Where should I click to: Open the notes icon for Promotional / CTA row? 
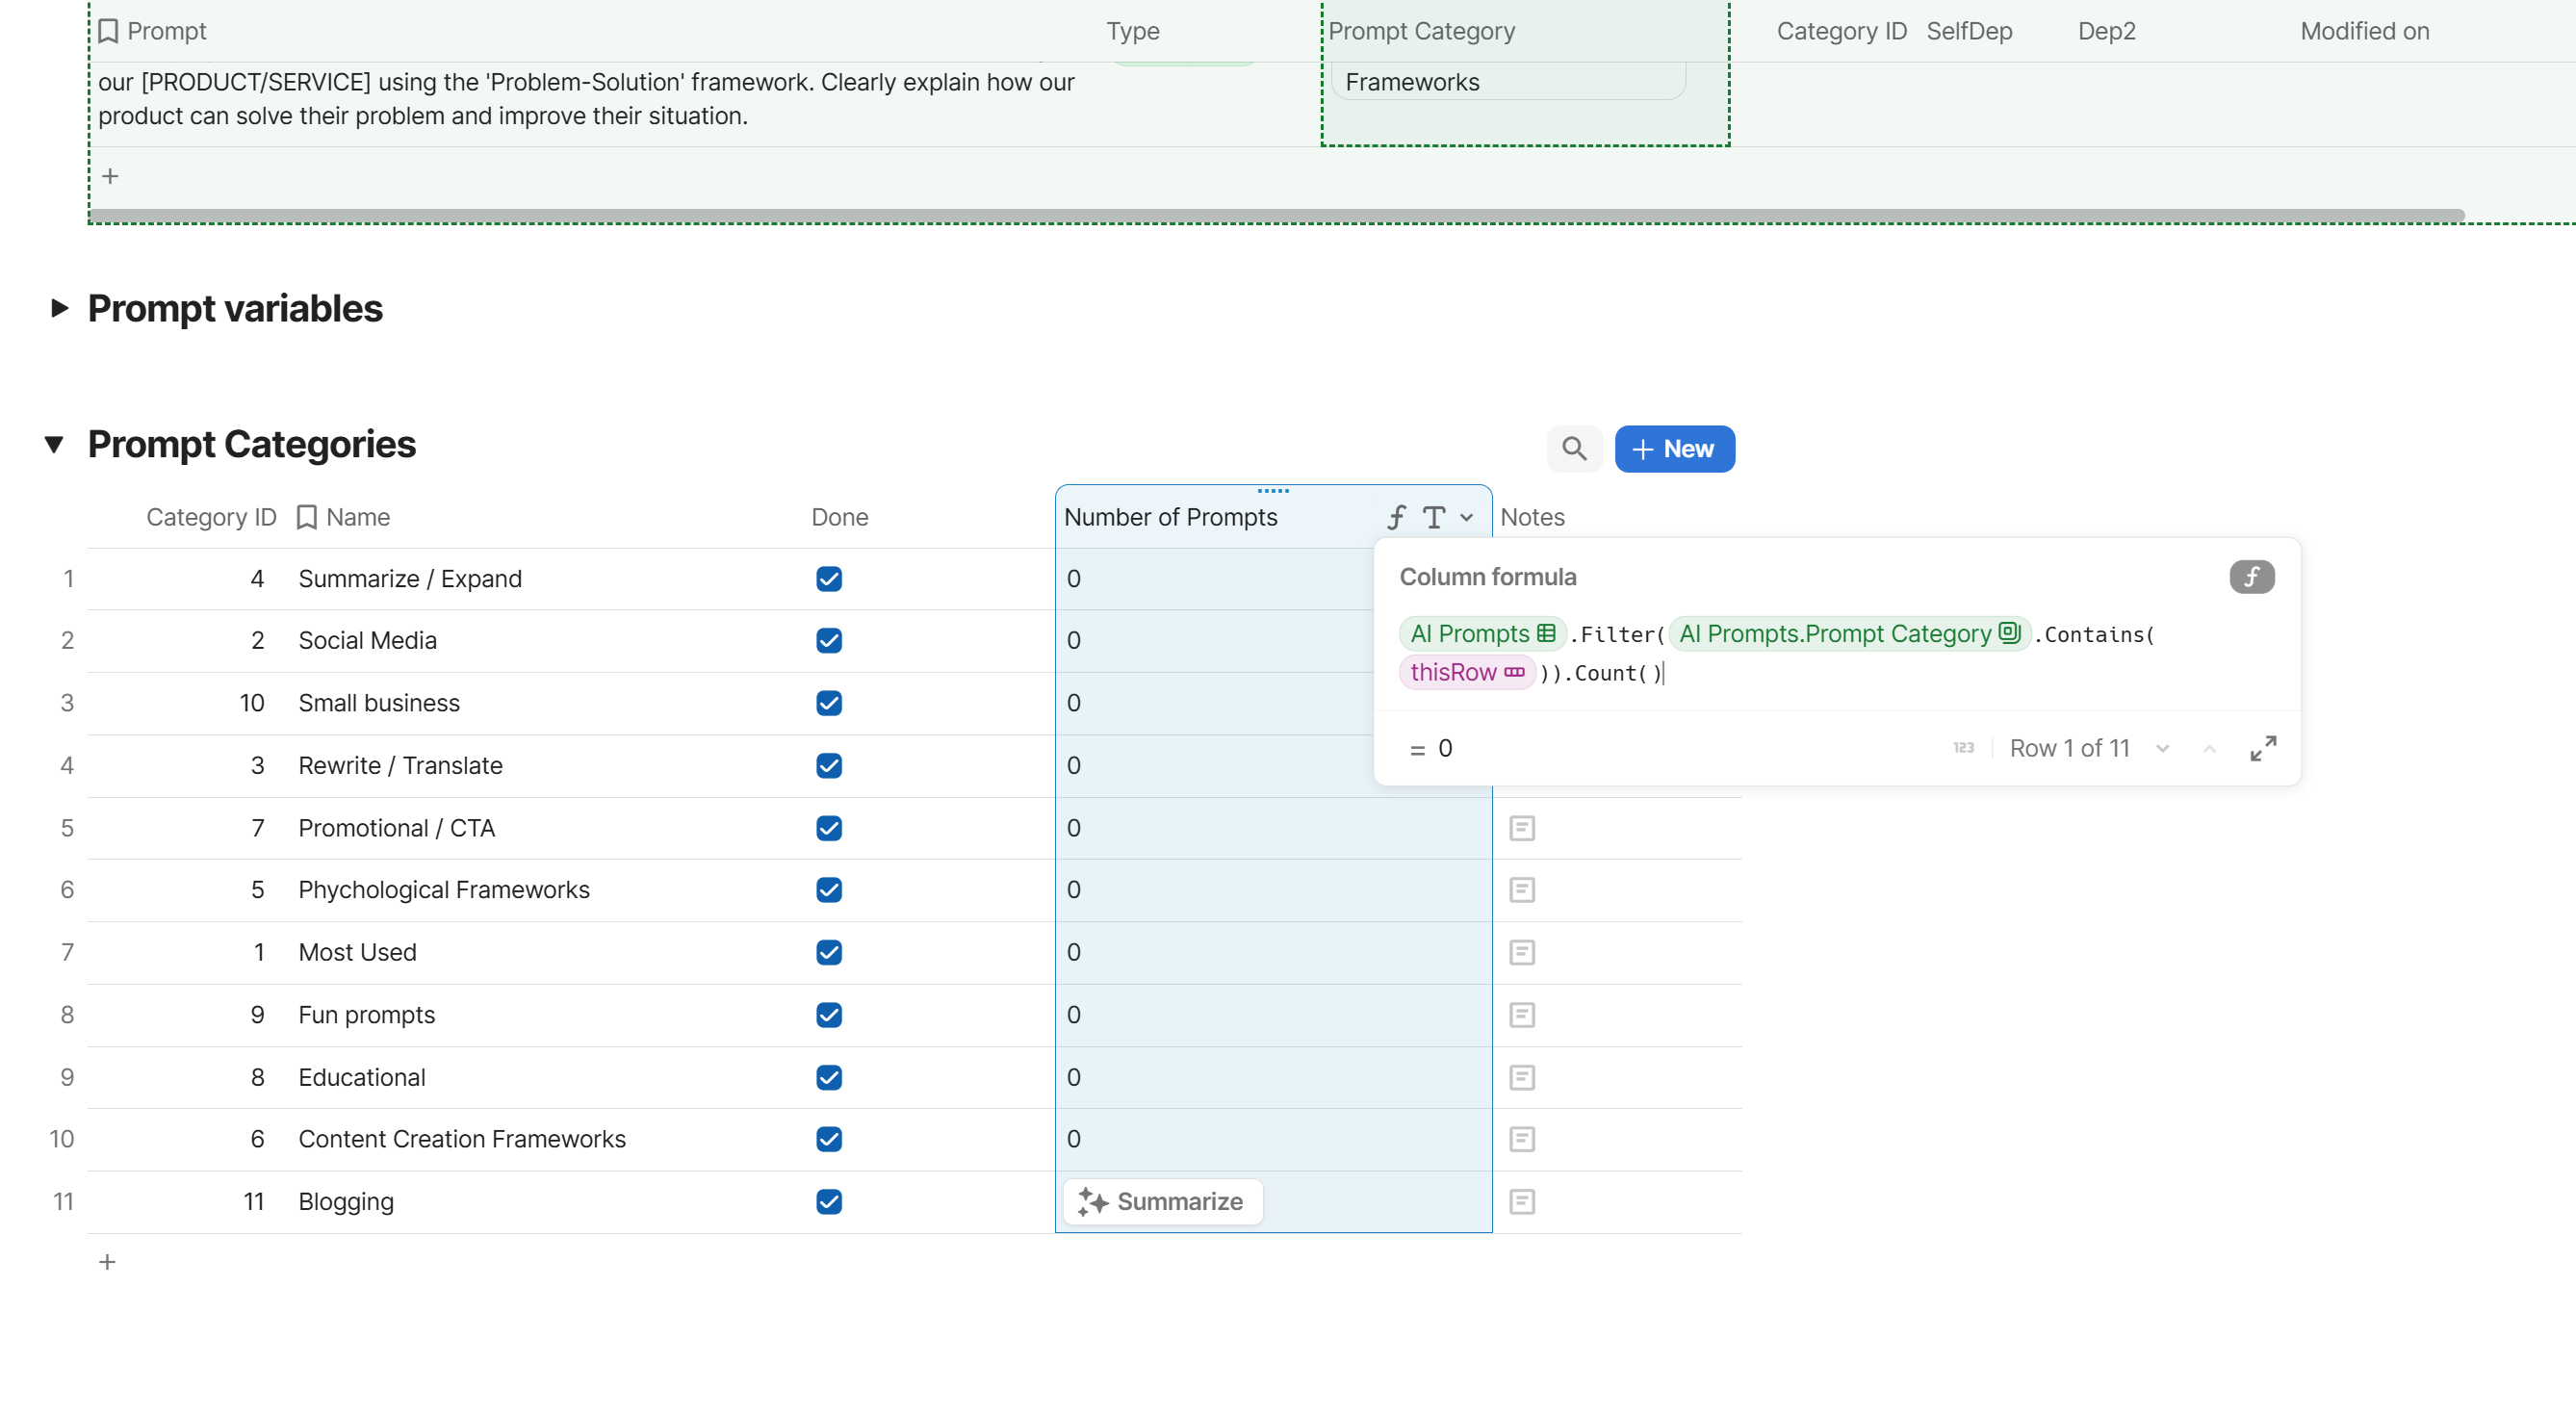(x=1522, y=828)
